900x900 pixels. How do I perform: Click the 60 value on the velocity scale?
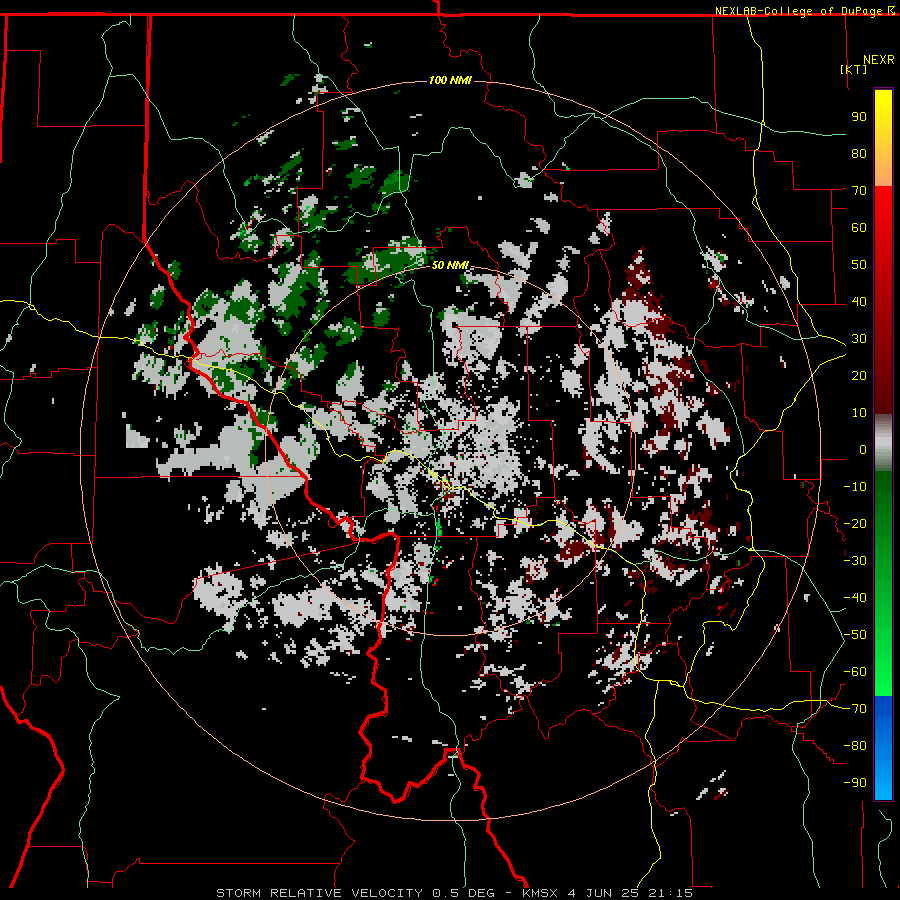click(x=859, y=228)
